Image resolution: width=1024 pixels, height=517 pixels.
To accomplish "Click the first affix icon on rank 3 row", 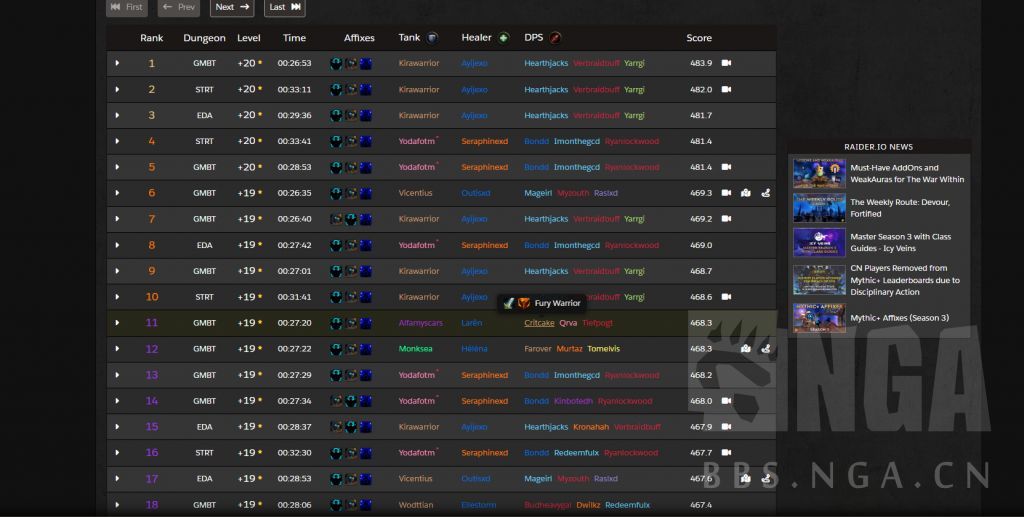I will point(336,115).
